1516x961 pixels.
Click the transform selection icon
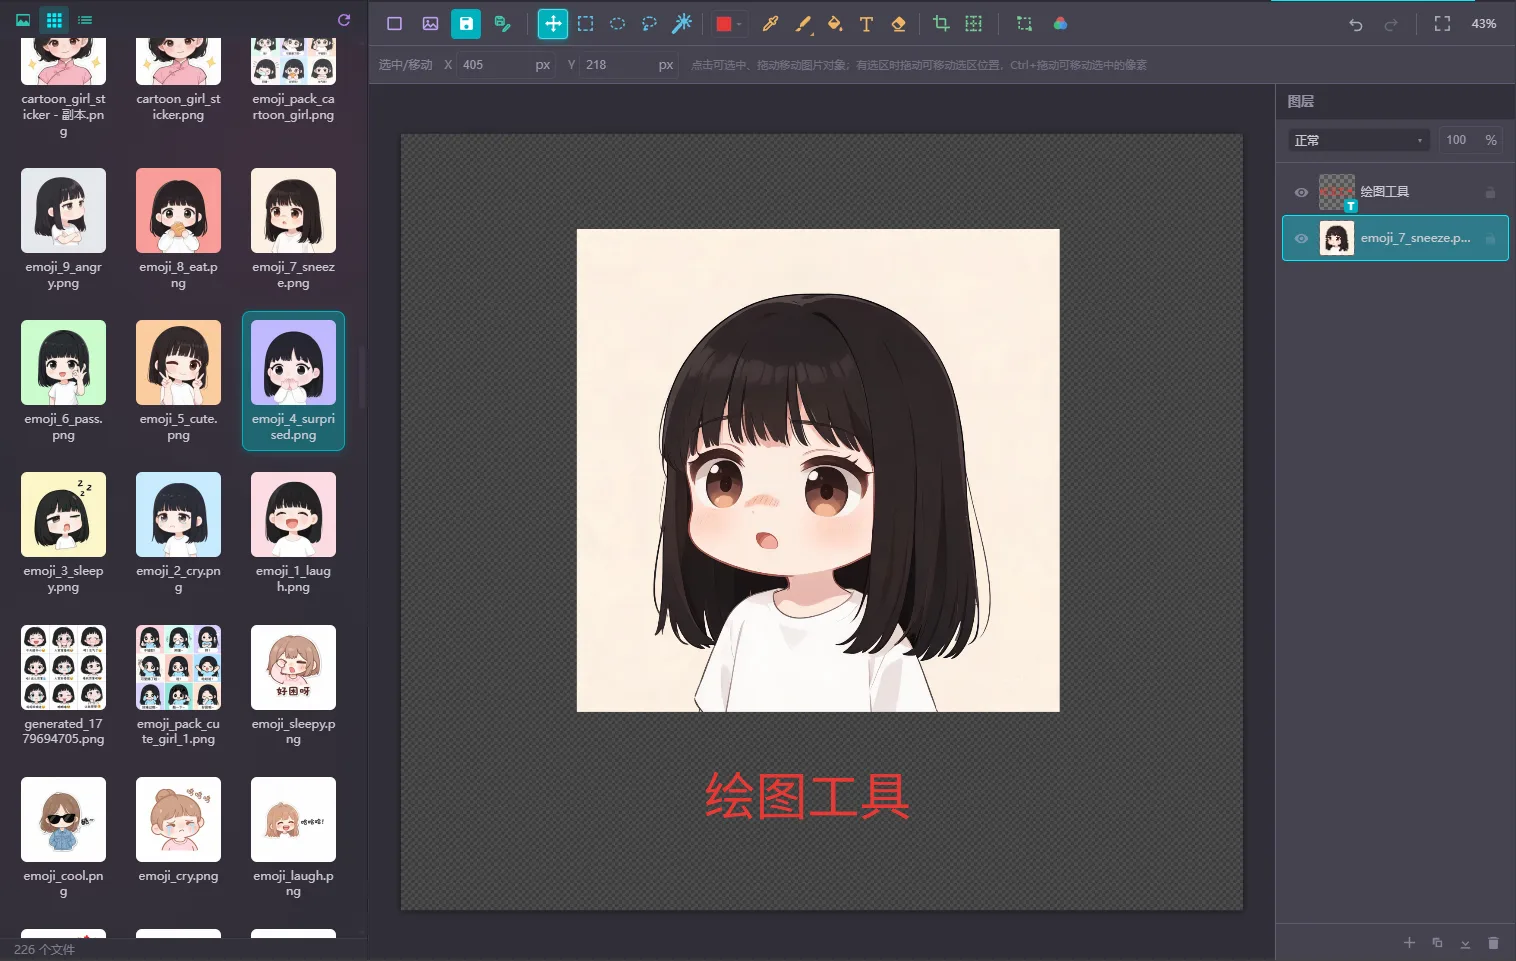tap(1024, 24)
